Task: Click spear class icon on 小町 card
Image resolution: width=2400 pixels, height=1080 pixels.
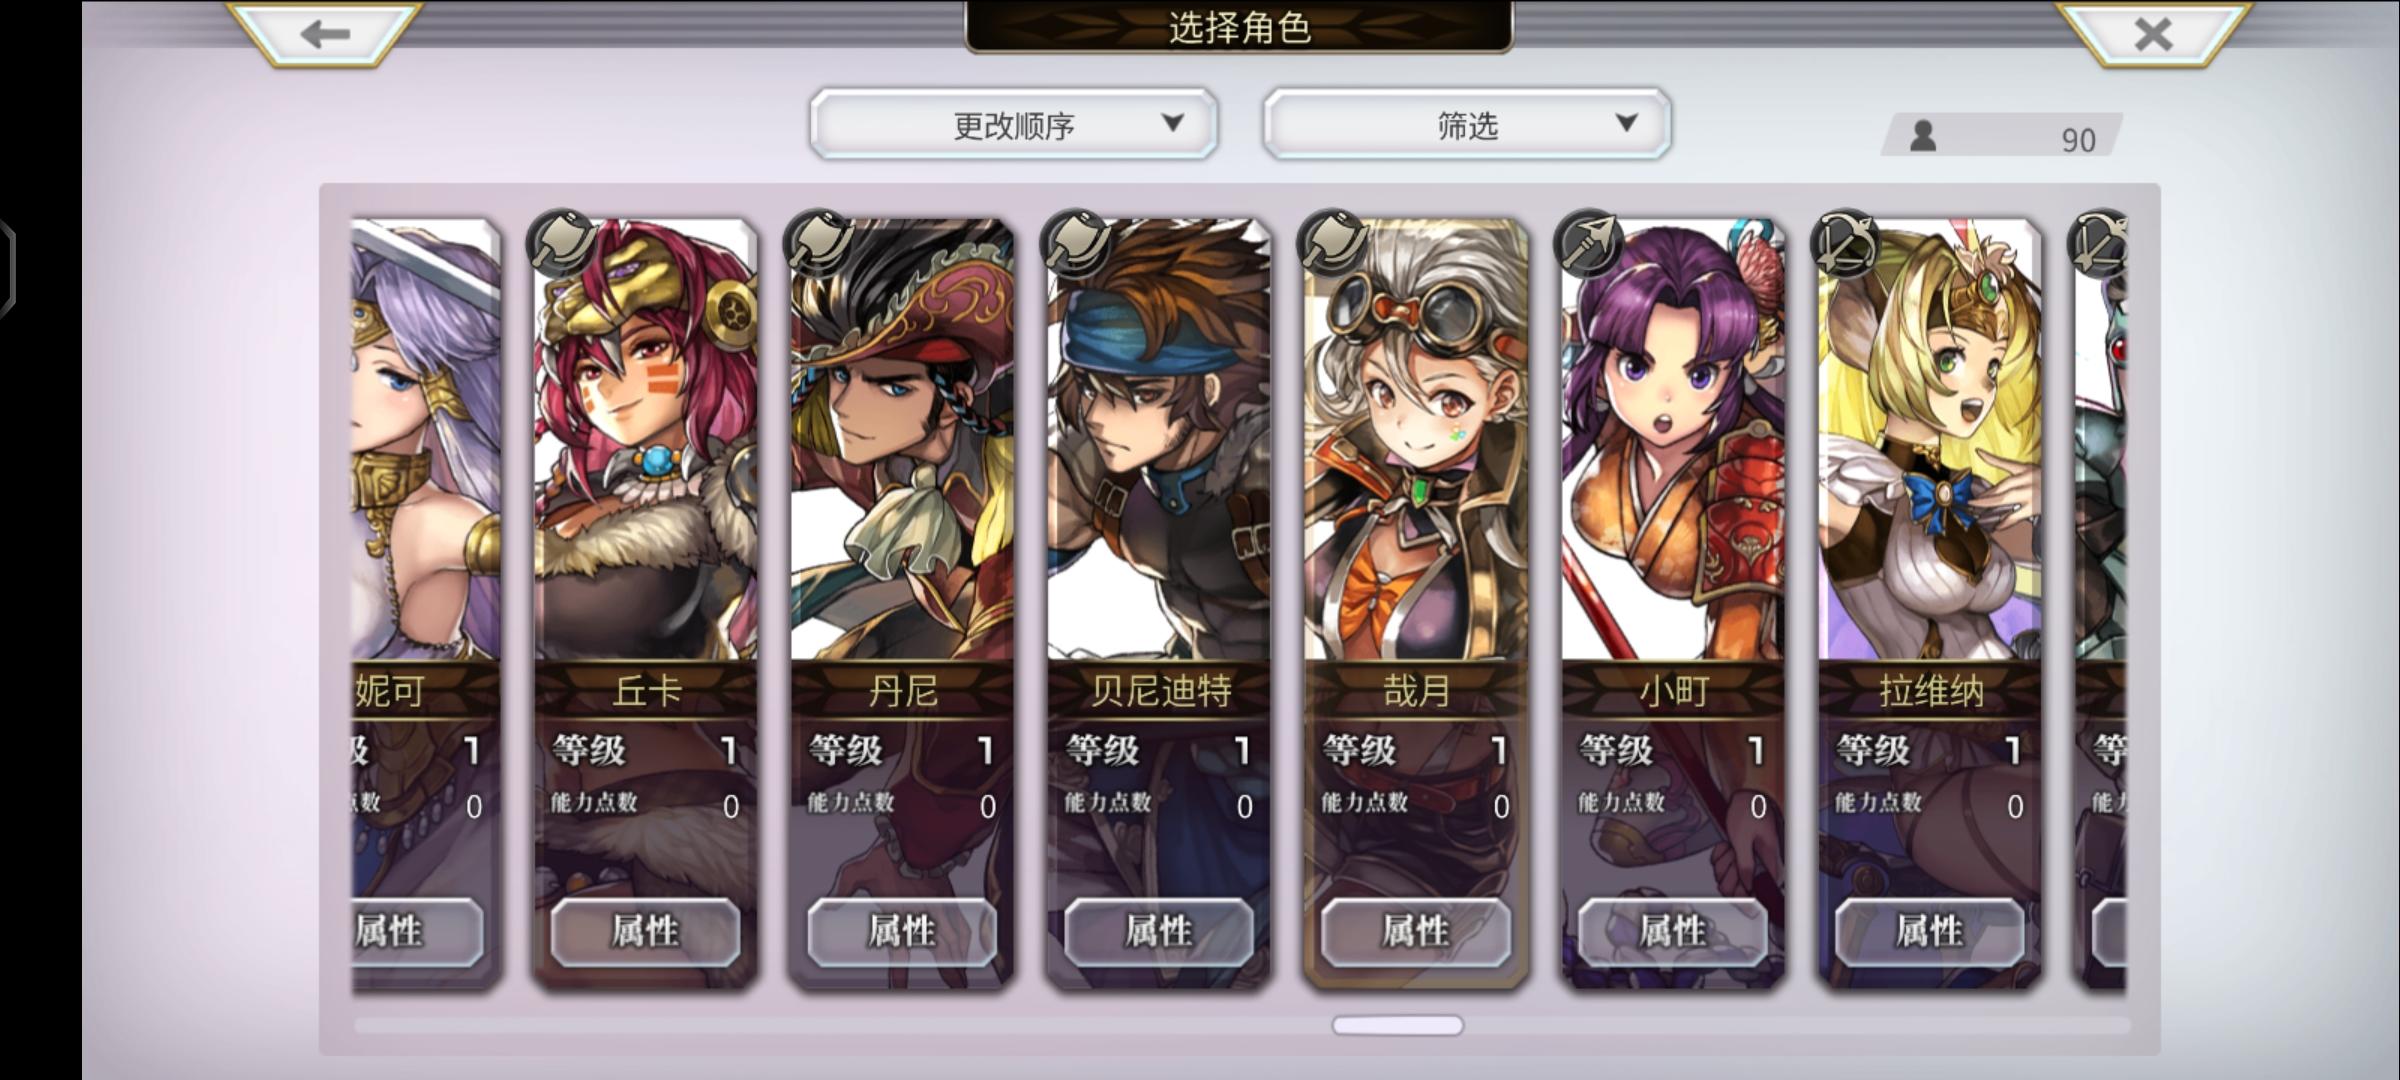Action: [1590, 244]
